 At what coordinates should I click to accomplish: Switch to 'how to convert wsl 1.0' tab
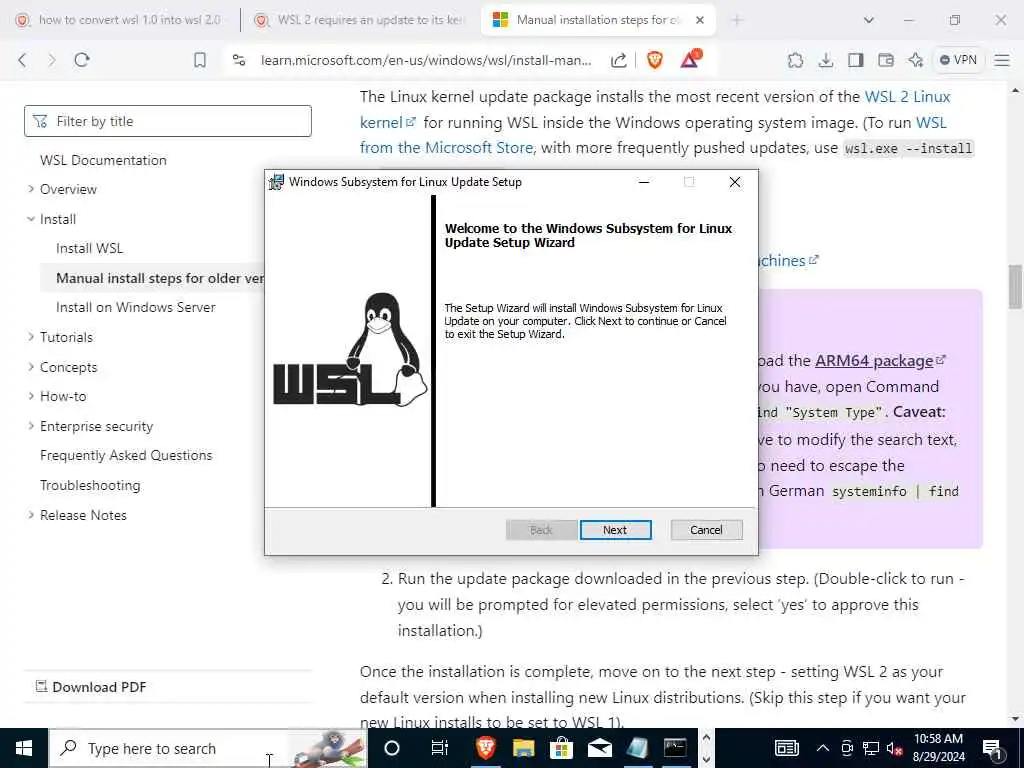[x=121, y=20]
